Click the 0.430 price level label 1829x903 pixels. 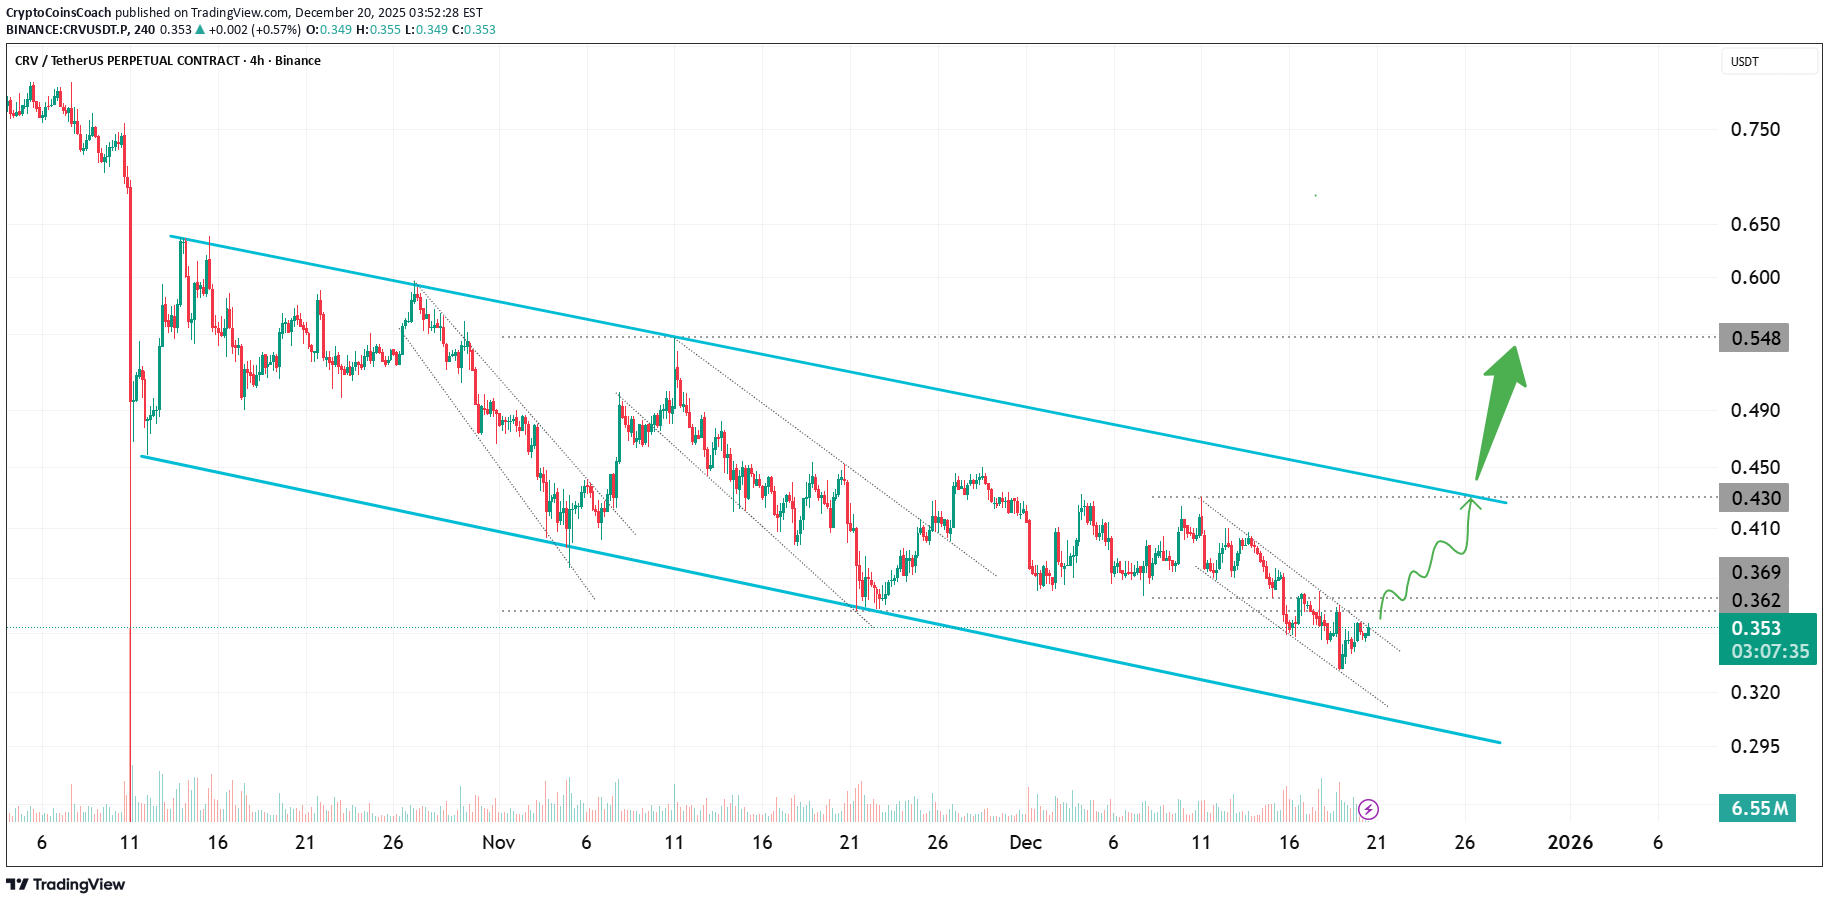1754,498
